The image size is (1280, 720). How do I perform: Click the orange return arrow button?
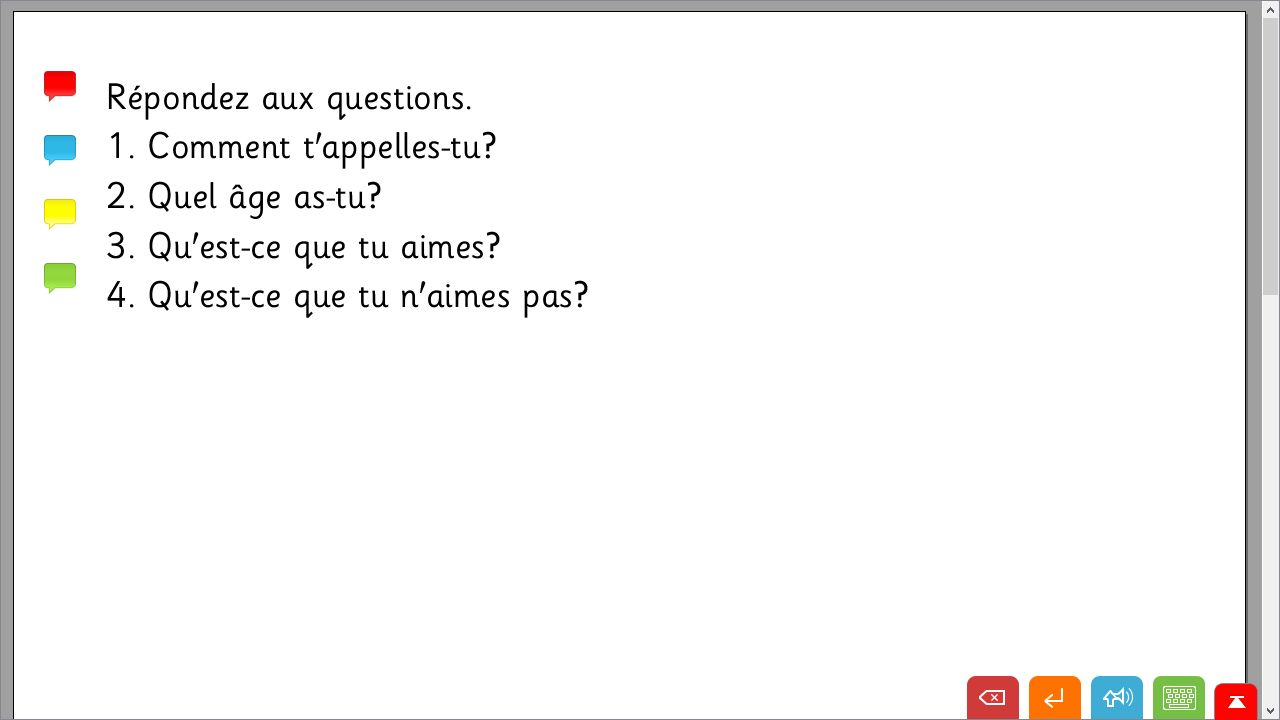pyautogui.click(x=1055, y=698)
